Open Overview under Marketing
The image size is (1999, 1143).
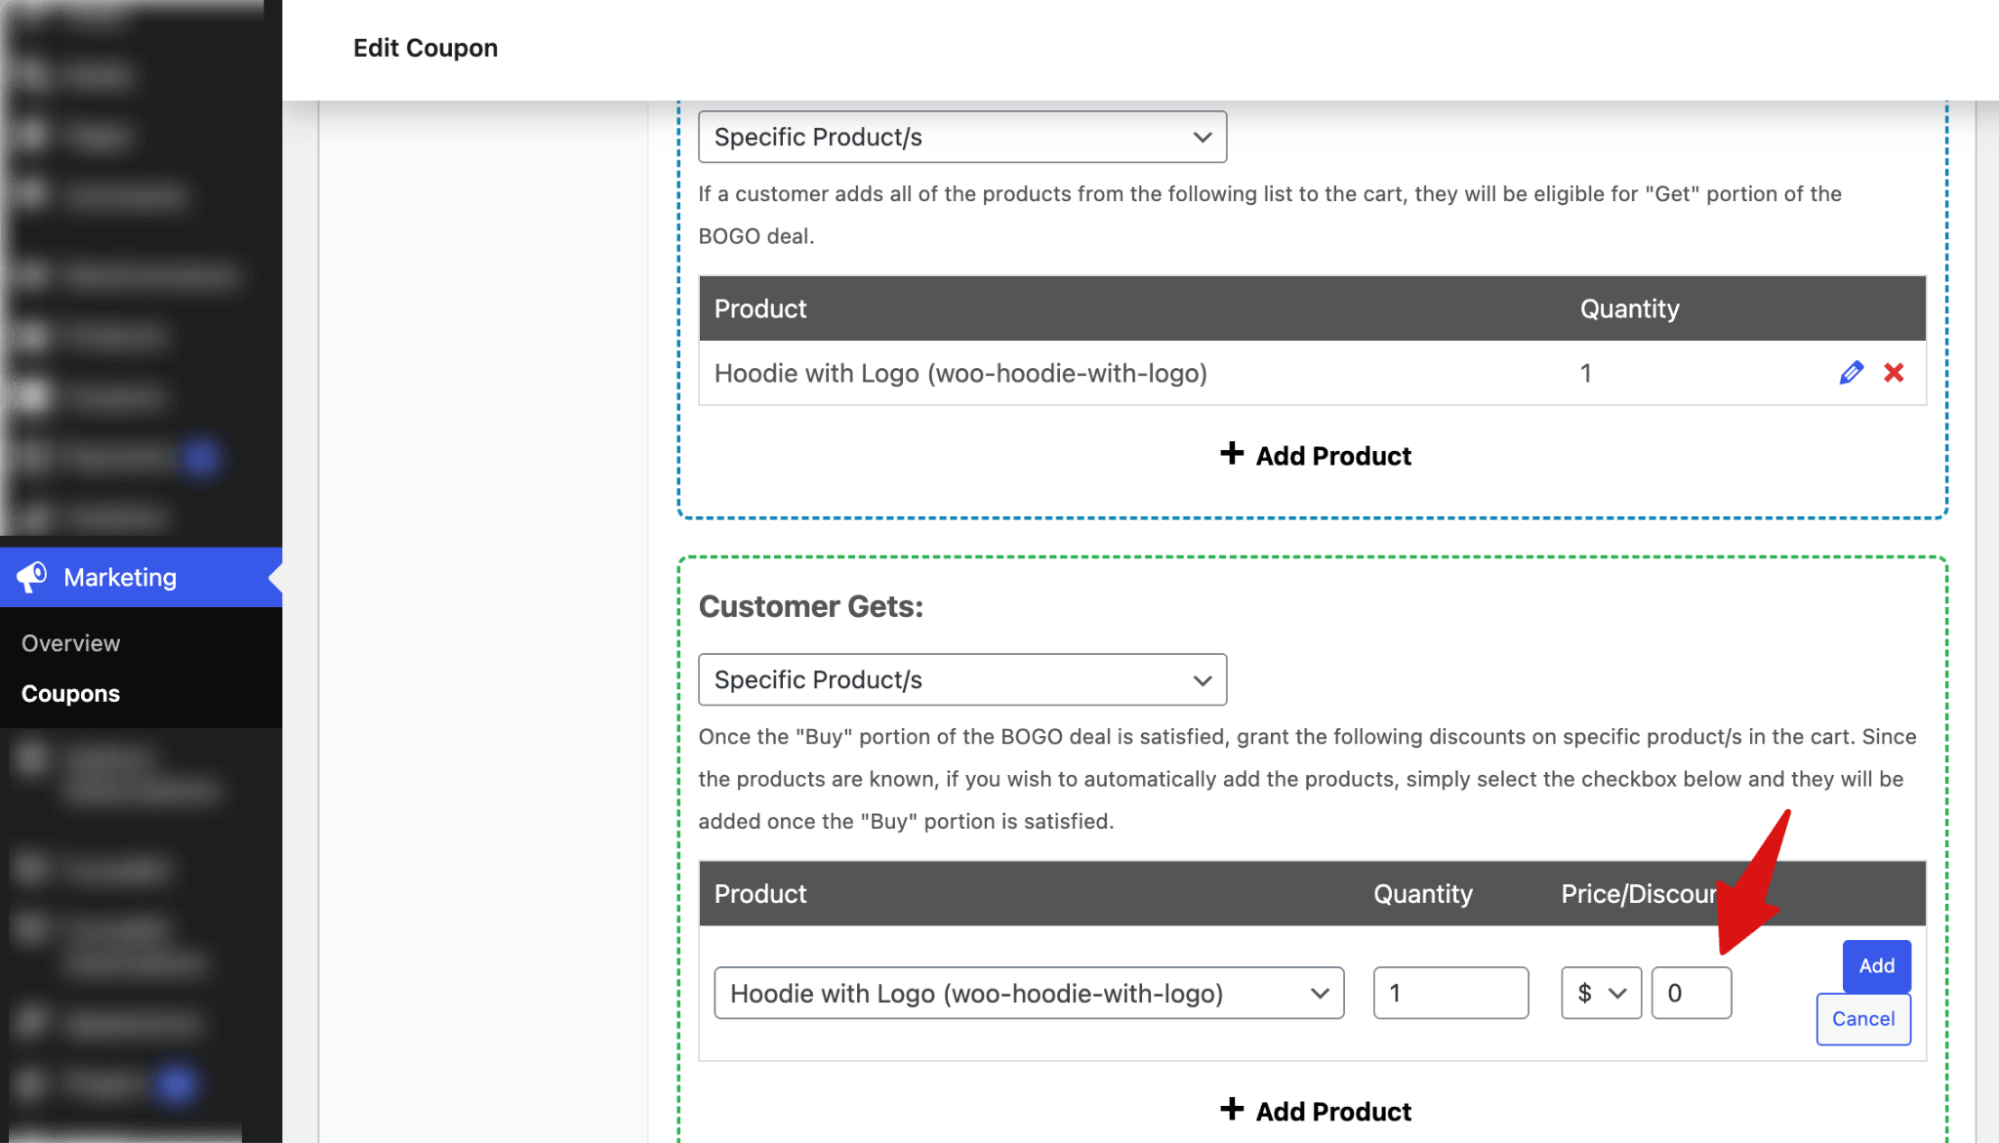(71, 643)
